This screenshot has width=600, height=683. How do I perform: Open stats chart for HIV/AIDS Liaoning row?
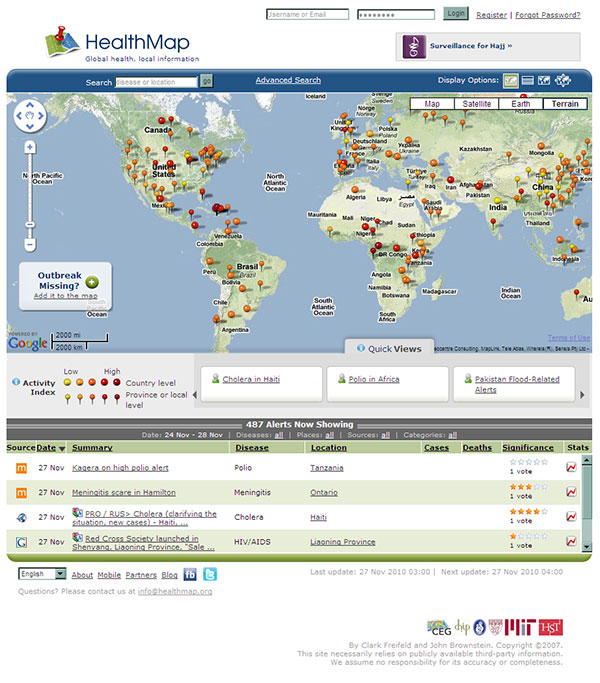571,541
